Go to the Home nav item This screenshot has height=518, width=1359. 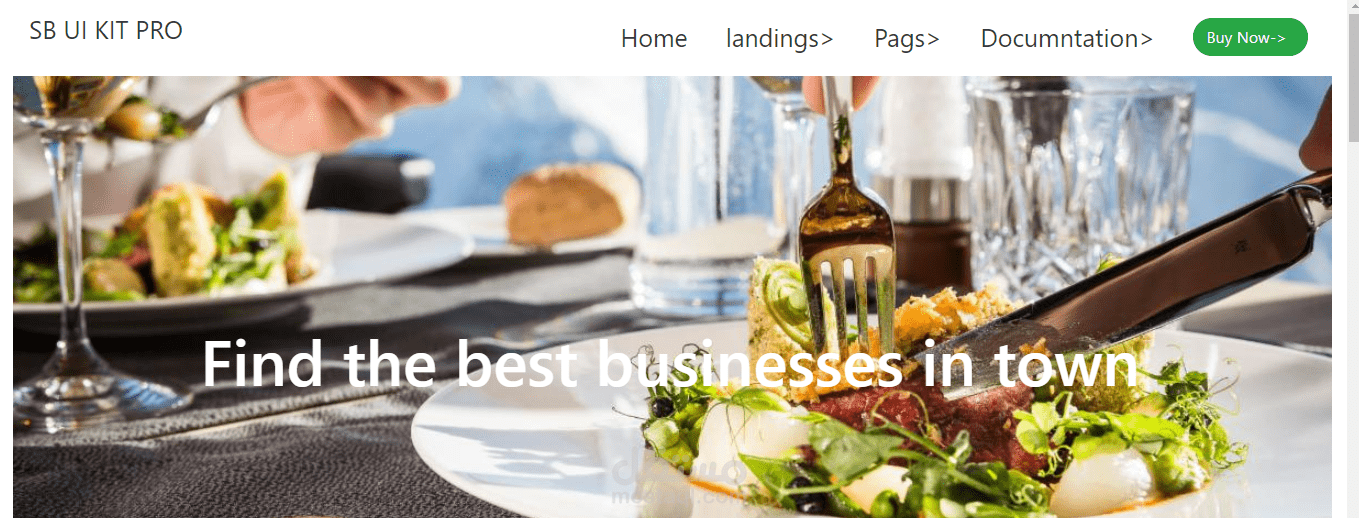654,39
